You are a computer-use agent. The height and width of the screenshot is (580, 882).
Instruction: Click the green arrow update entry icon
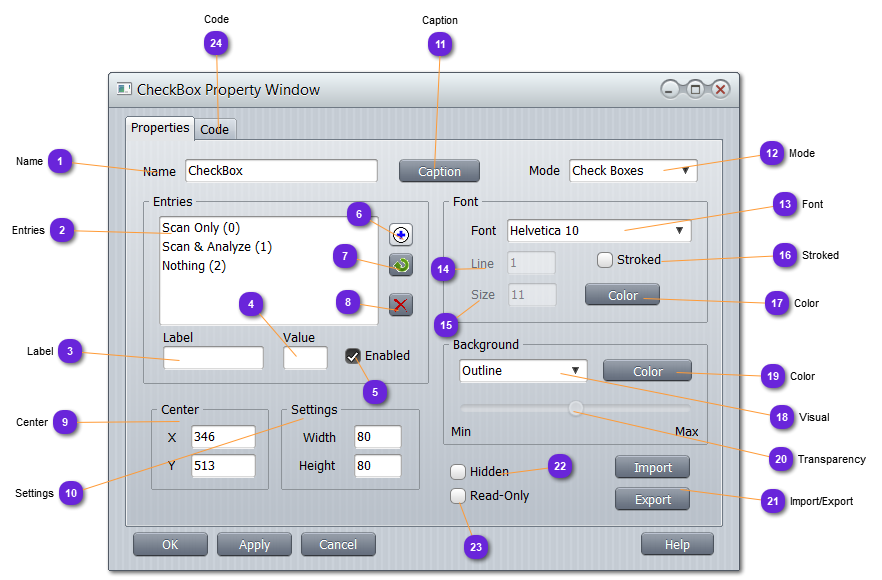pyautogui.click(x=401, y=267)
